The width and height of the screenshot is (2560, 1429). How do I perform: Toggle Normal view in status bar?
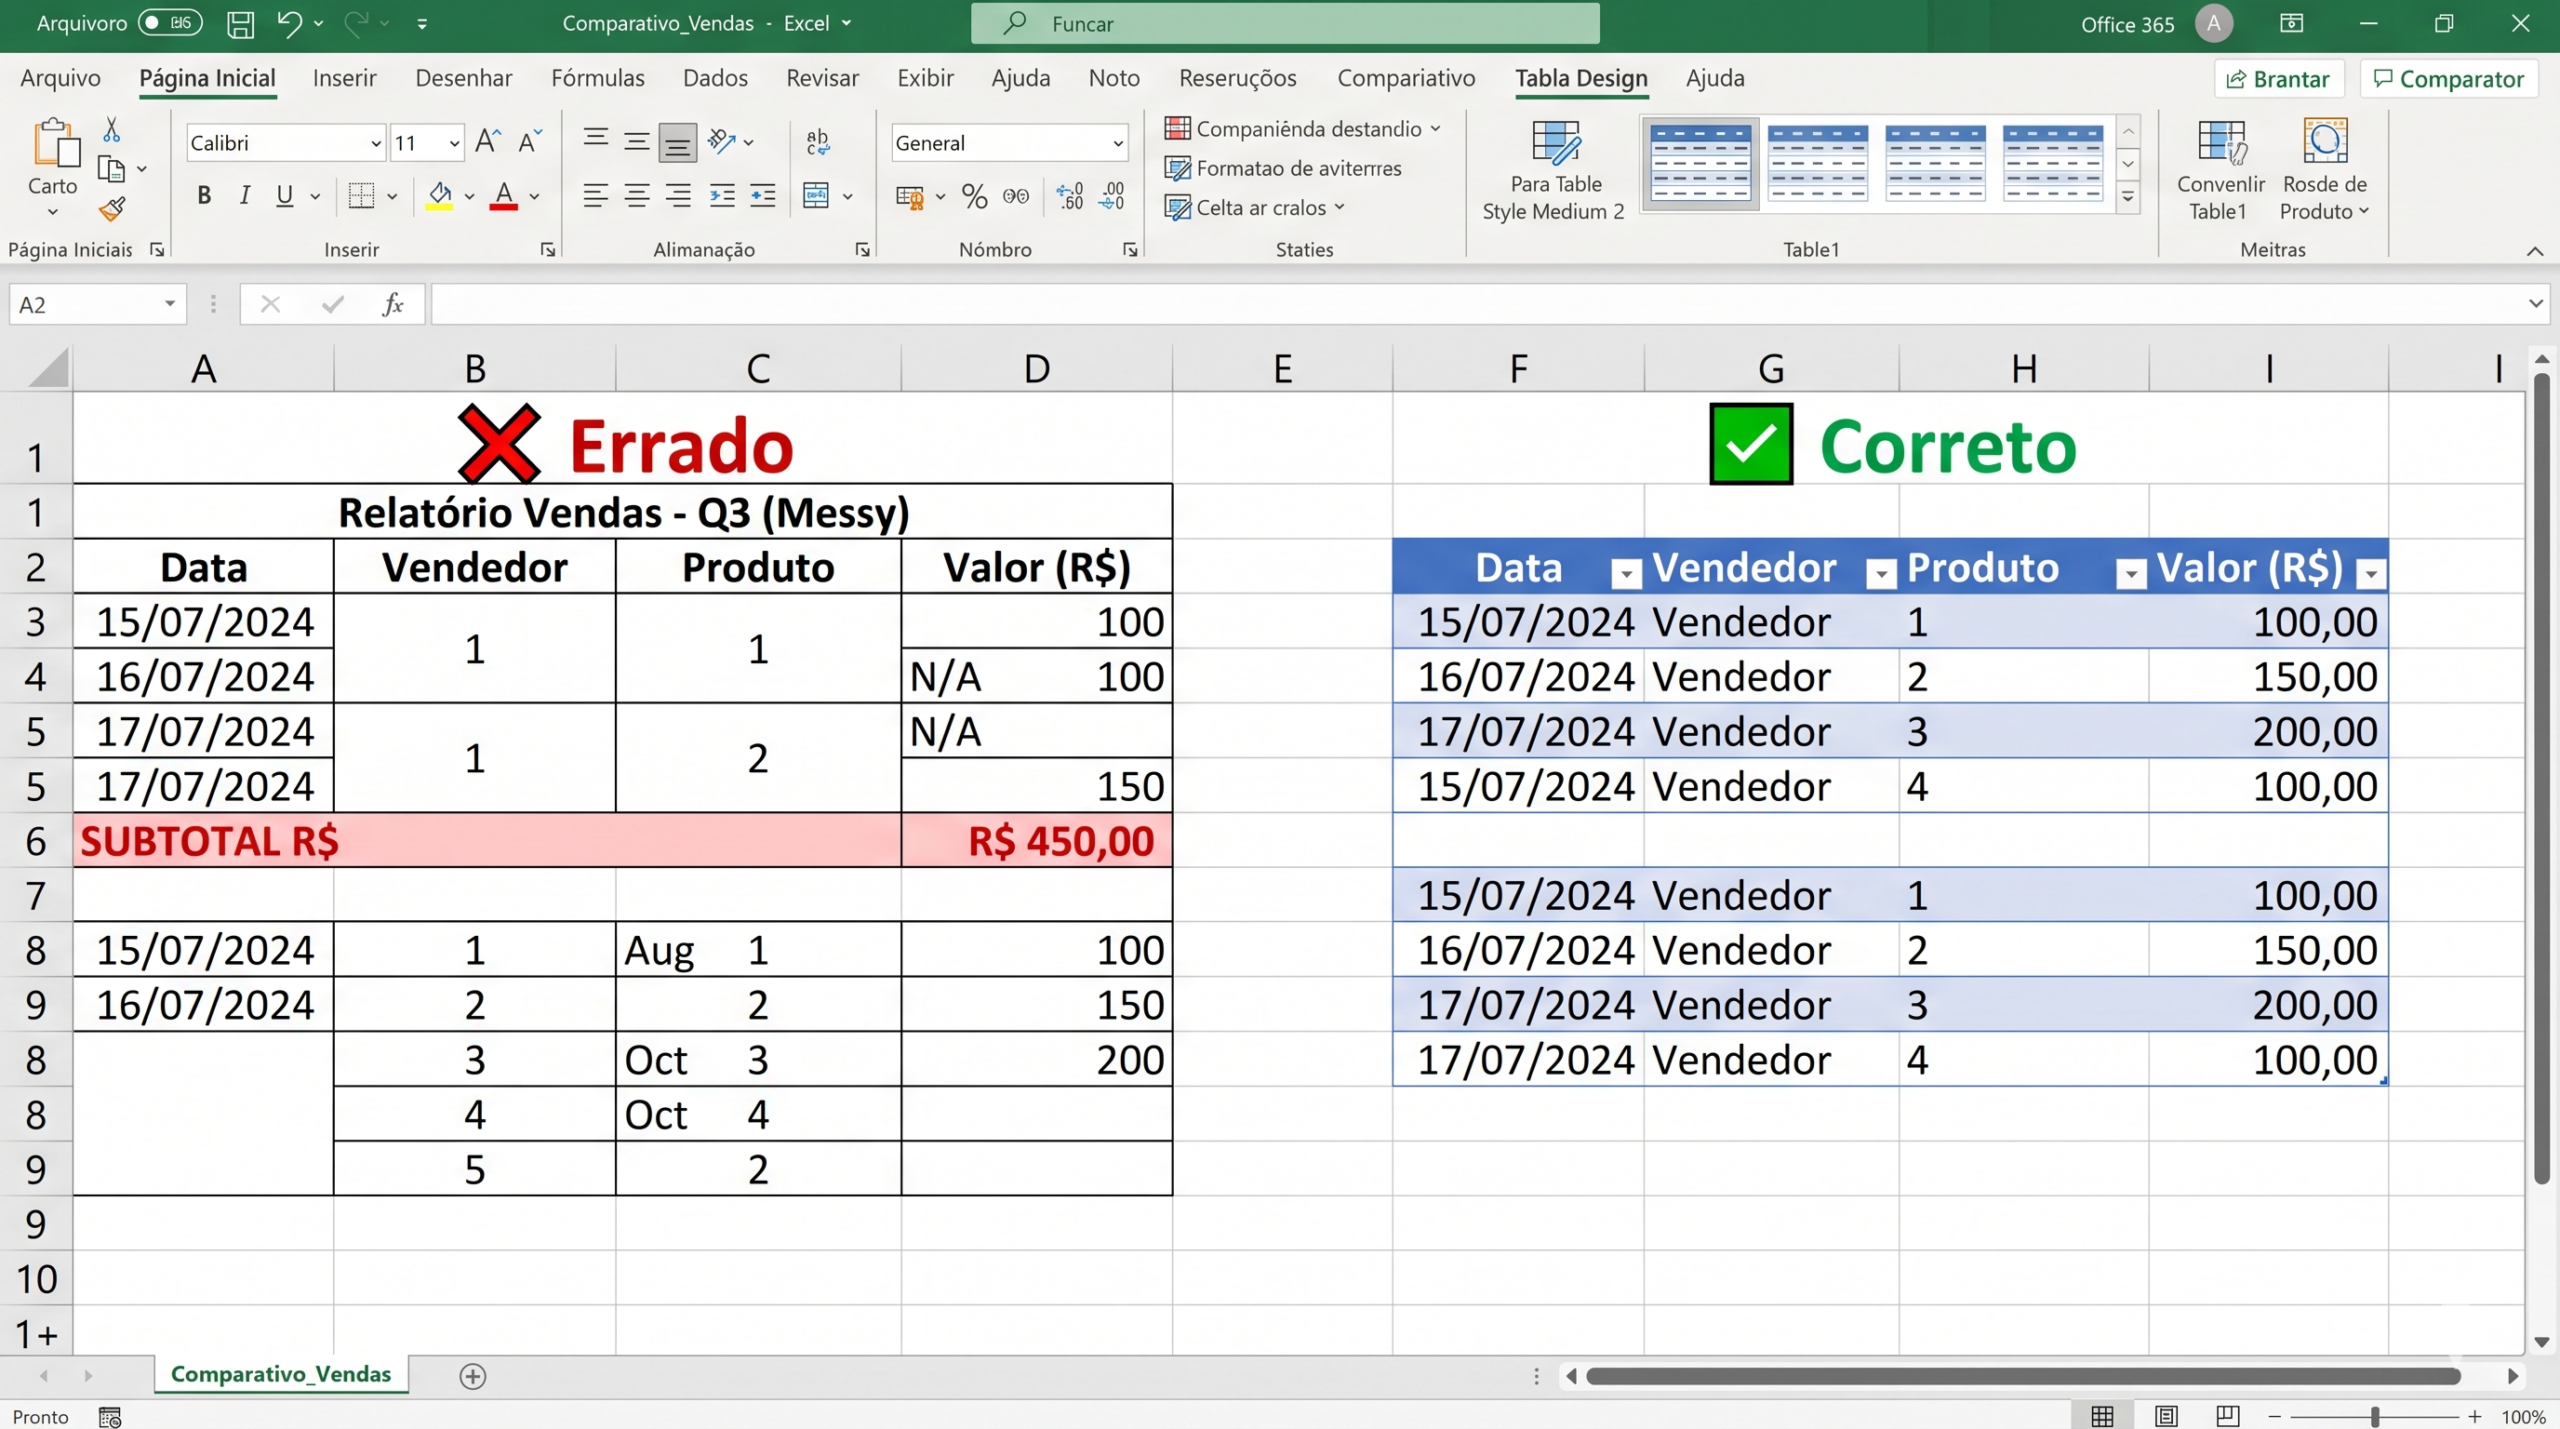tap(2102, 1416)
